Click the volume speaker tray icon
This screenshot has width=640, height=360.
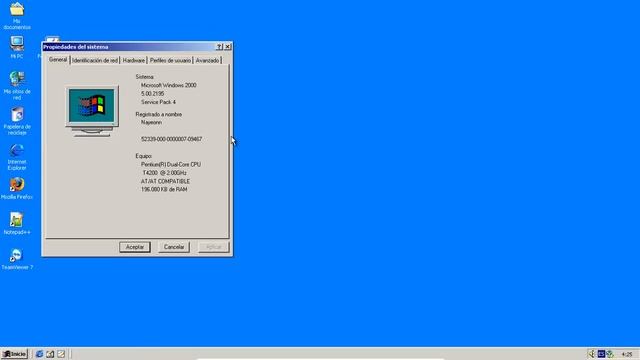[591, 354]
